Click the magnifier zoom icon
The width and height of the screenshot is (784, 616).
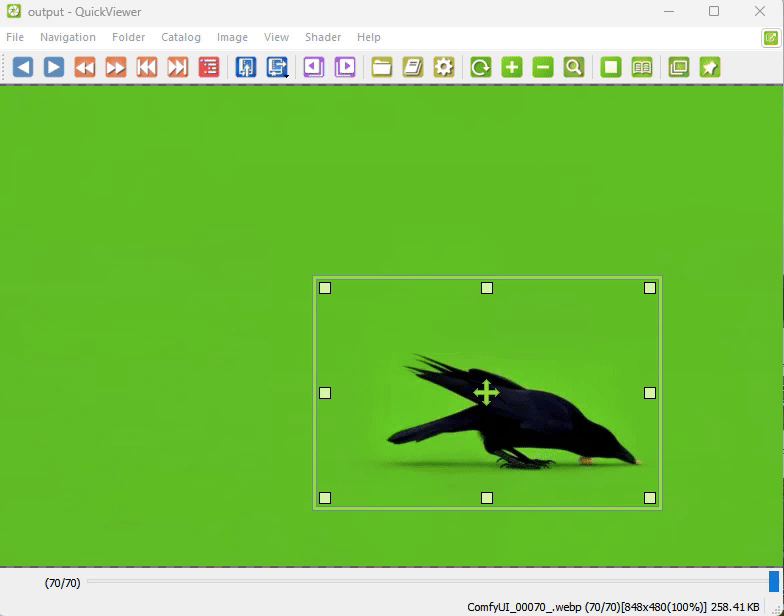click(574, 67)
